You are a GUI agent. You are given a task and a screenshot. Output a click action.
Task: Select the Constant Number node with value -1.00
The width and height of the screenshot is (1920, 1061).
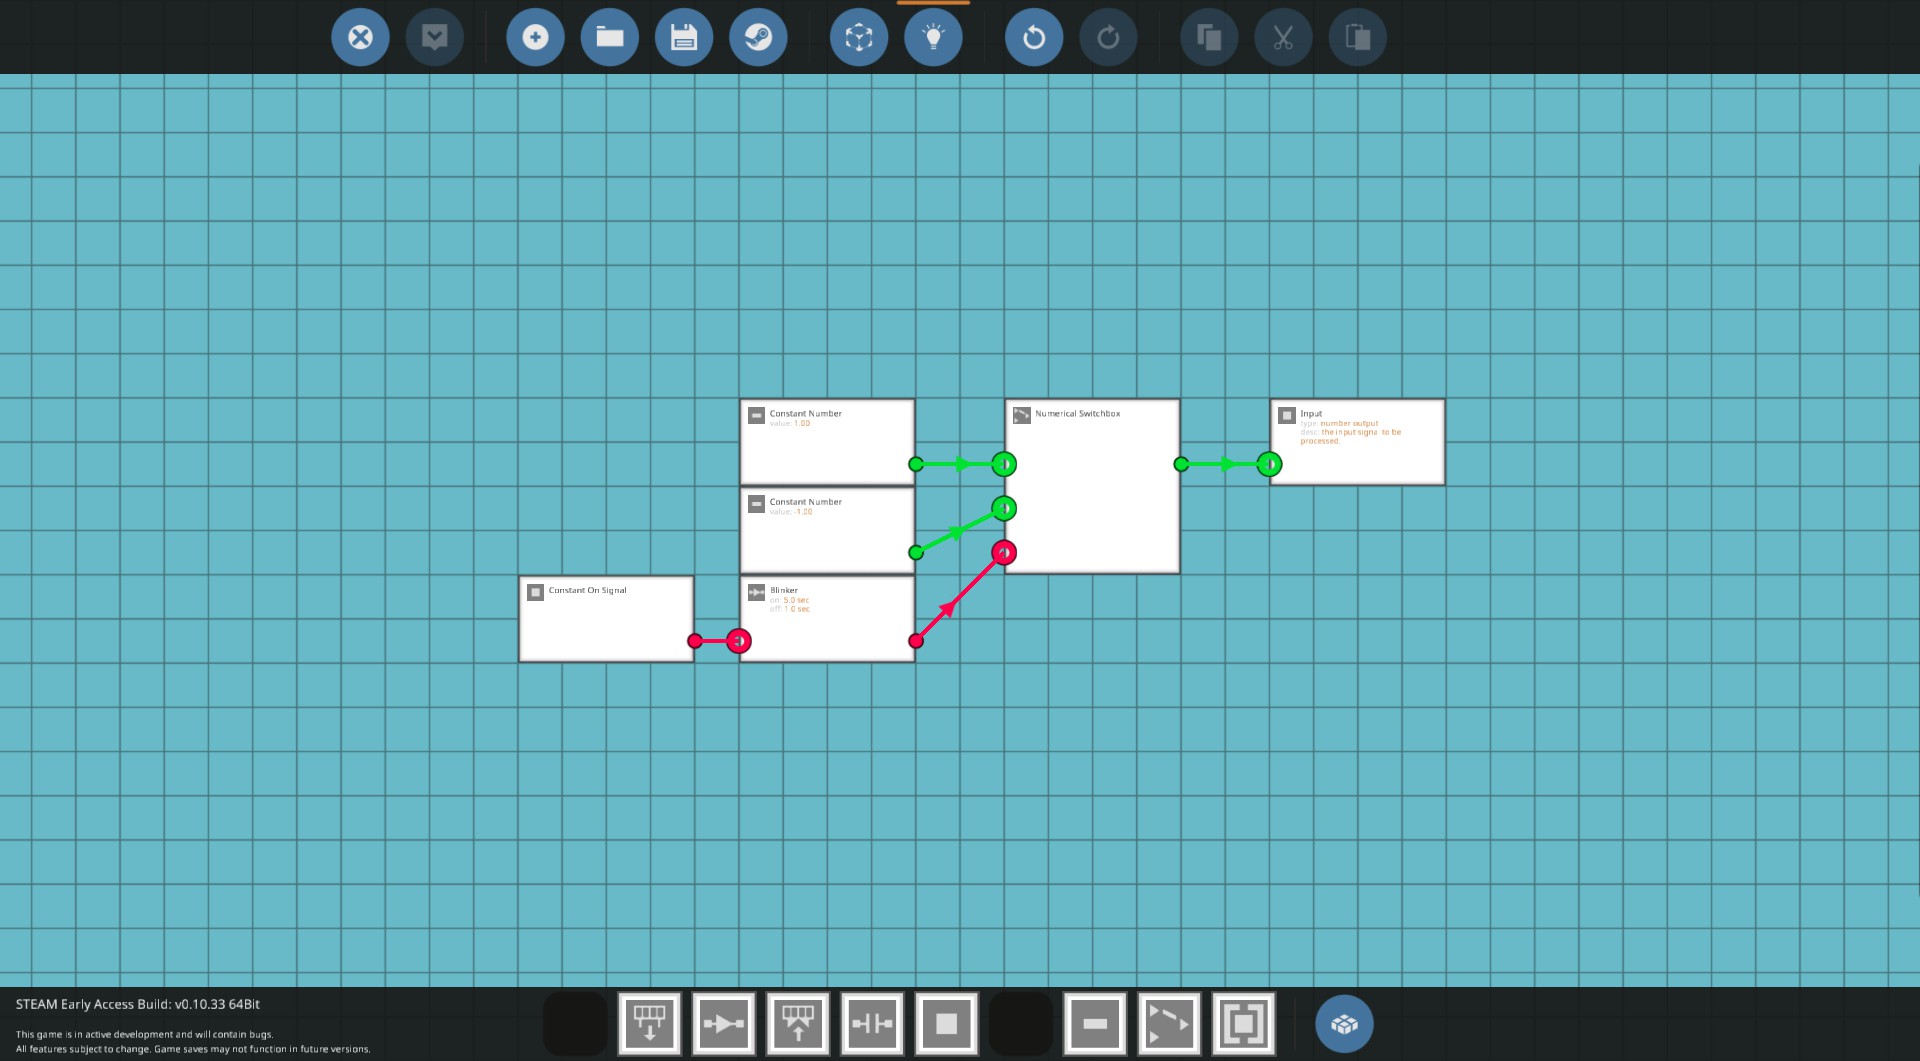pyautogui.click(x=827, y=530)
